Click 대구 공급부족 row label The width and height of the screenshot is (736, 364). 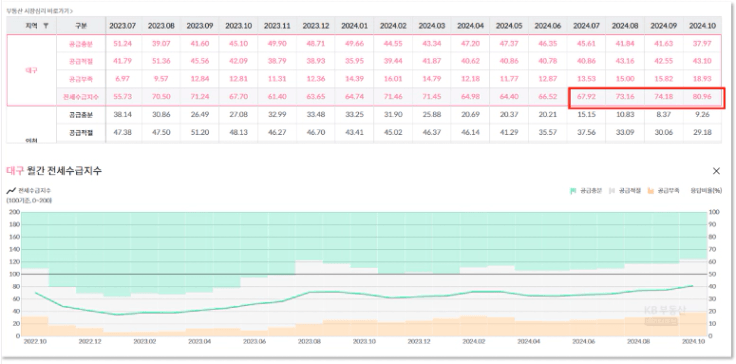pyautogui.click(x=81, y=79)
